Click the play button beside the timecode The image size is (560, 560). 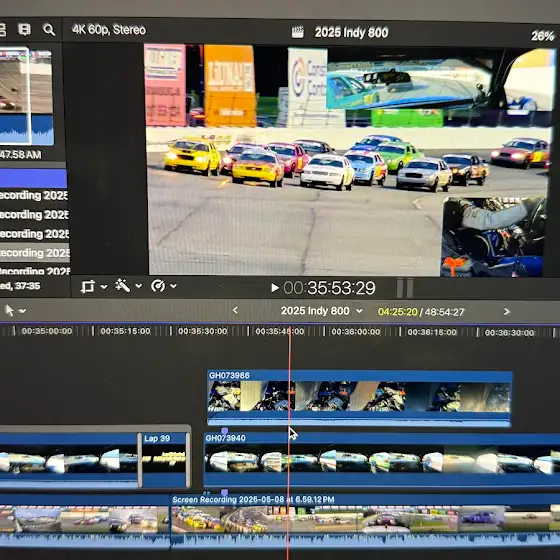click(274, 288)
